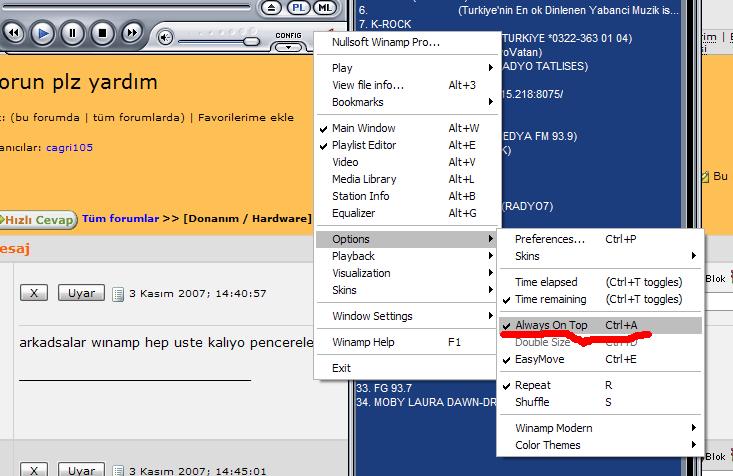Viewport: 733px width, 476px height.
Task: Select playlist entry ending (RADYO7)
Action: click(528, 206)
